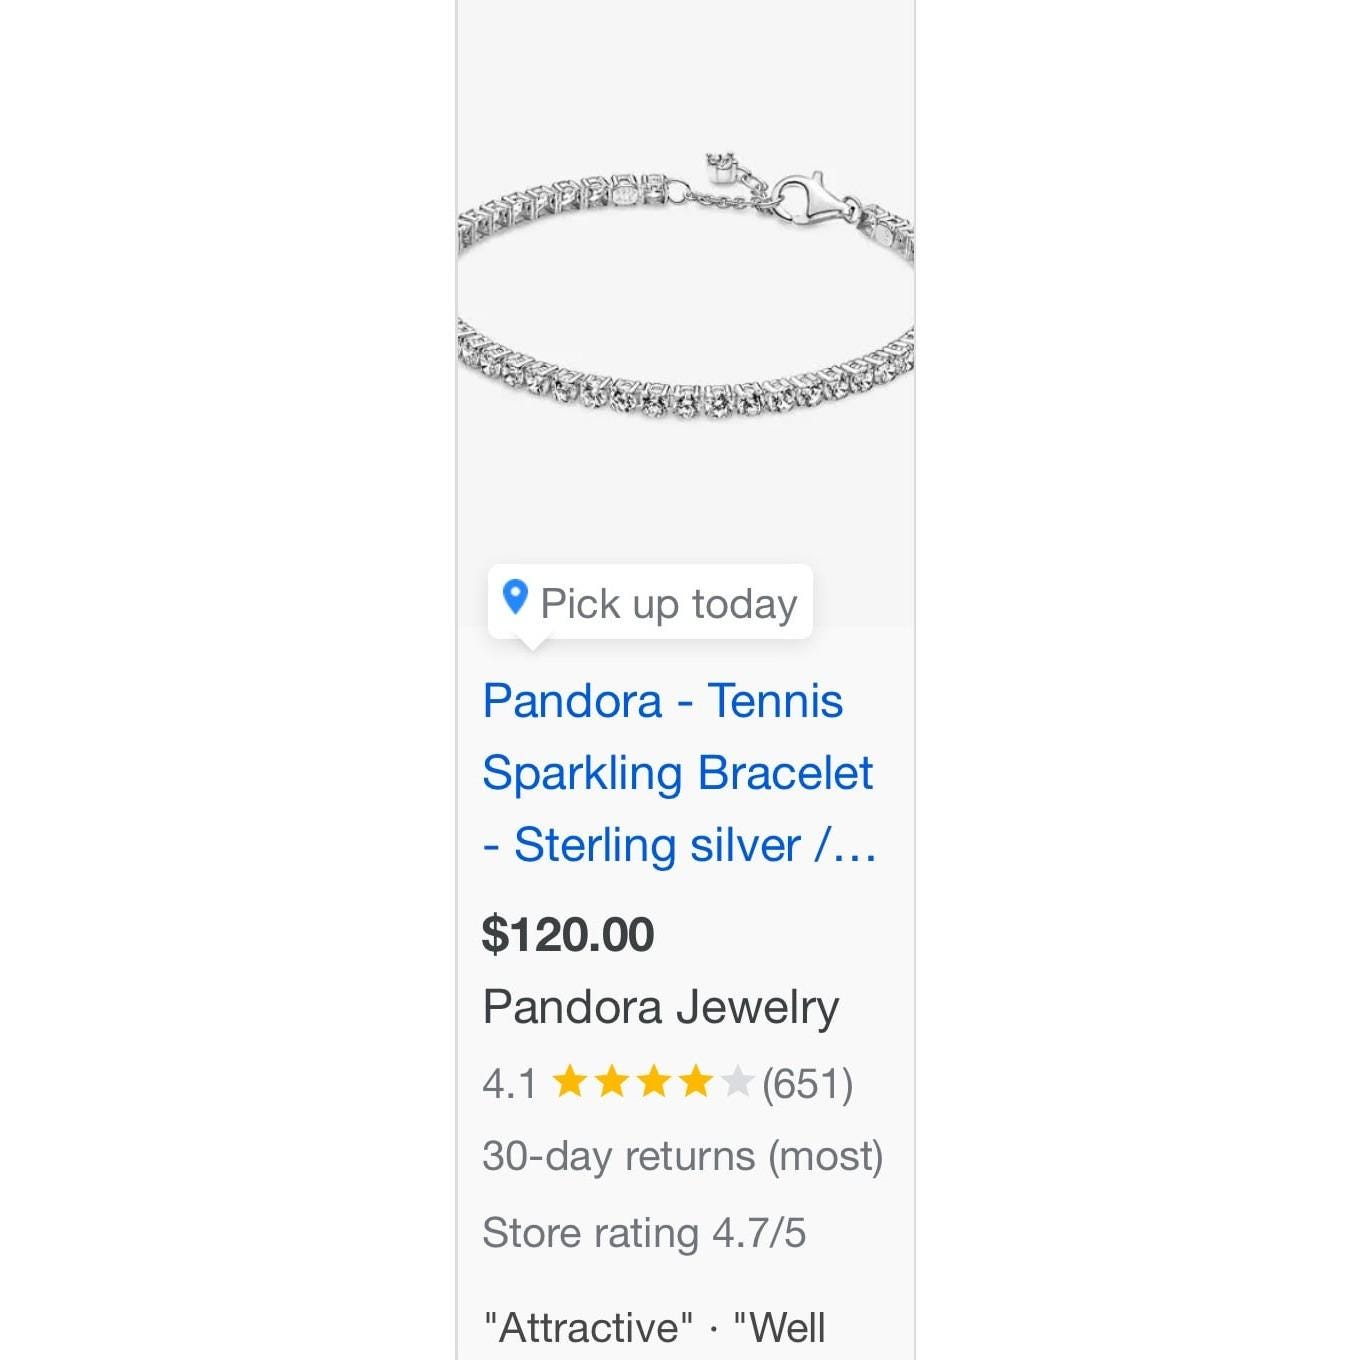1360x1360 pixels.
Task: Click the second yellow rating star
Action: [x=611, y=1081]
